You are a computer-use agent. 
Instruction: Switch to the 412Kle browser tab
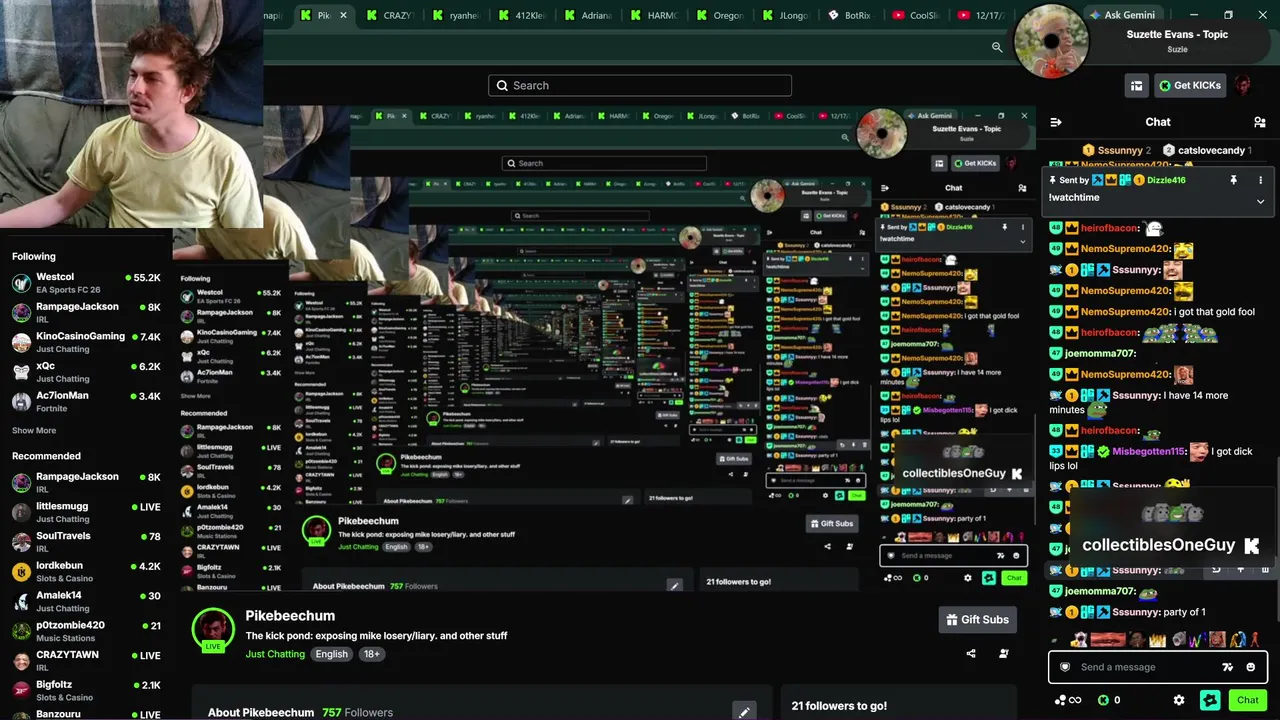click(x=521, y=15)
